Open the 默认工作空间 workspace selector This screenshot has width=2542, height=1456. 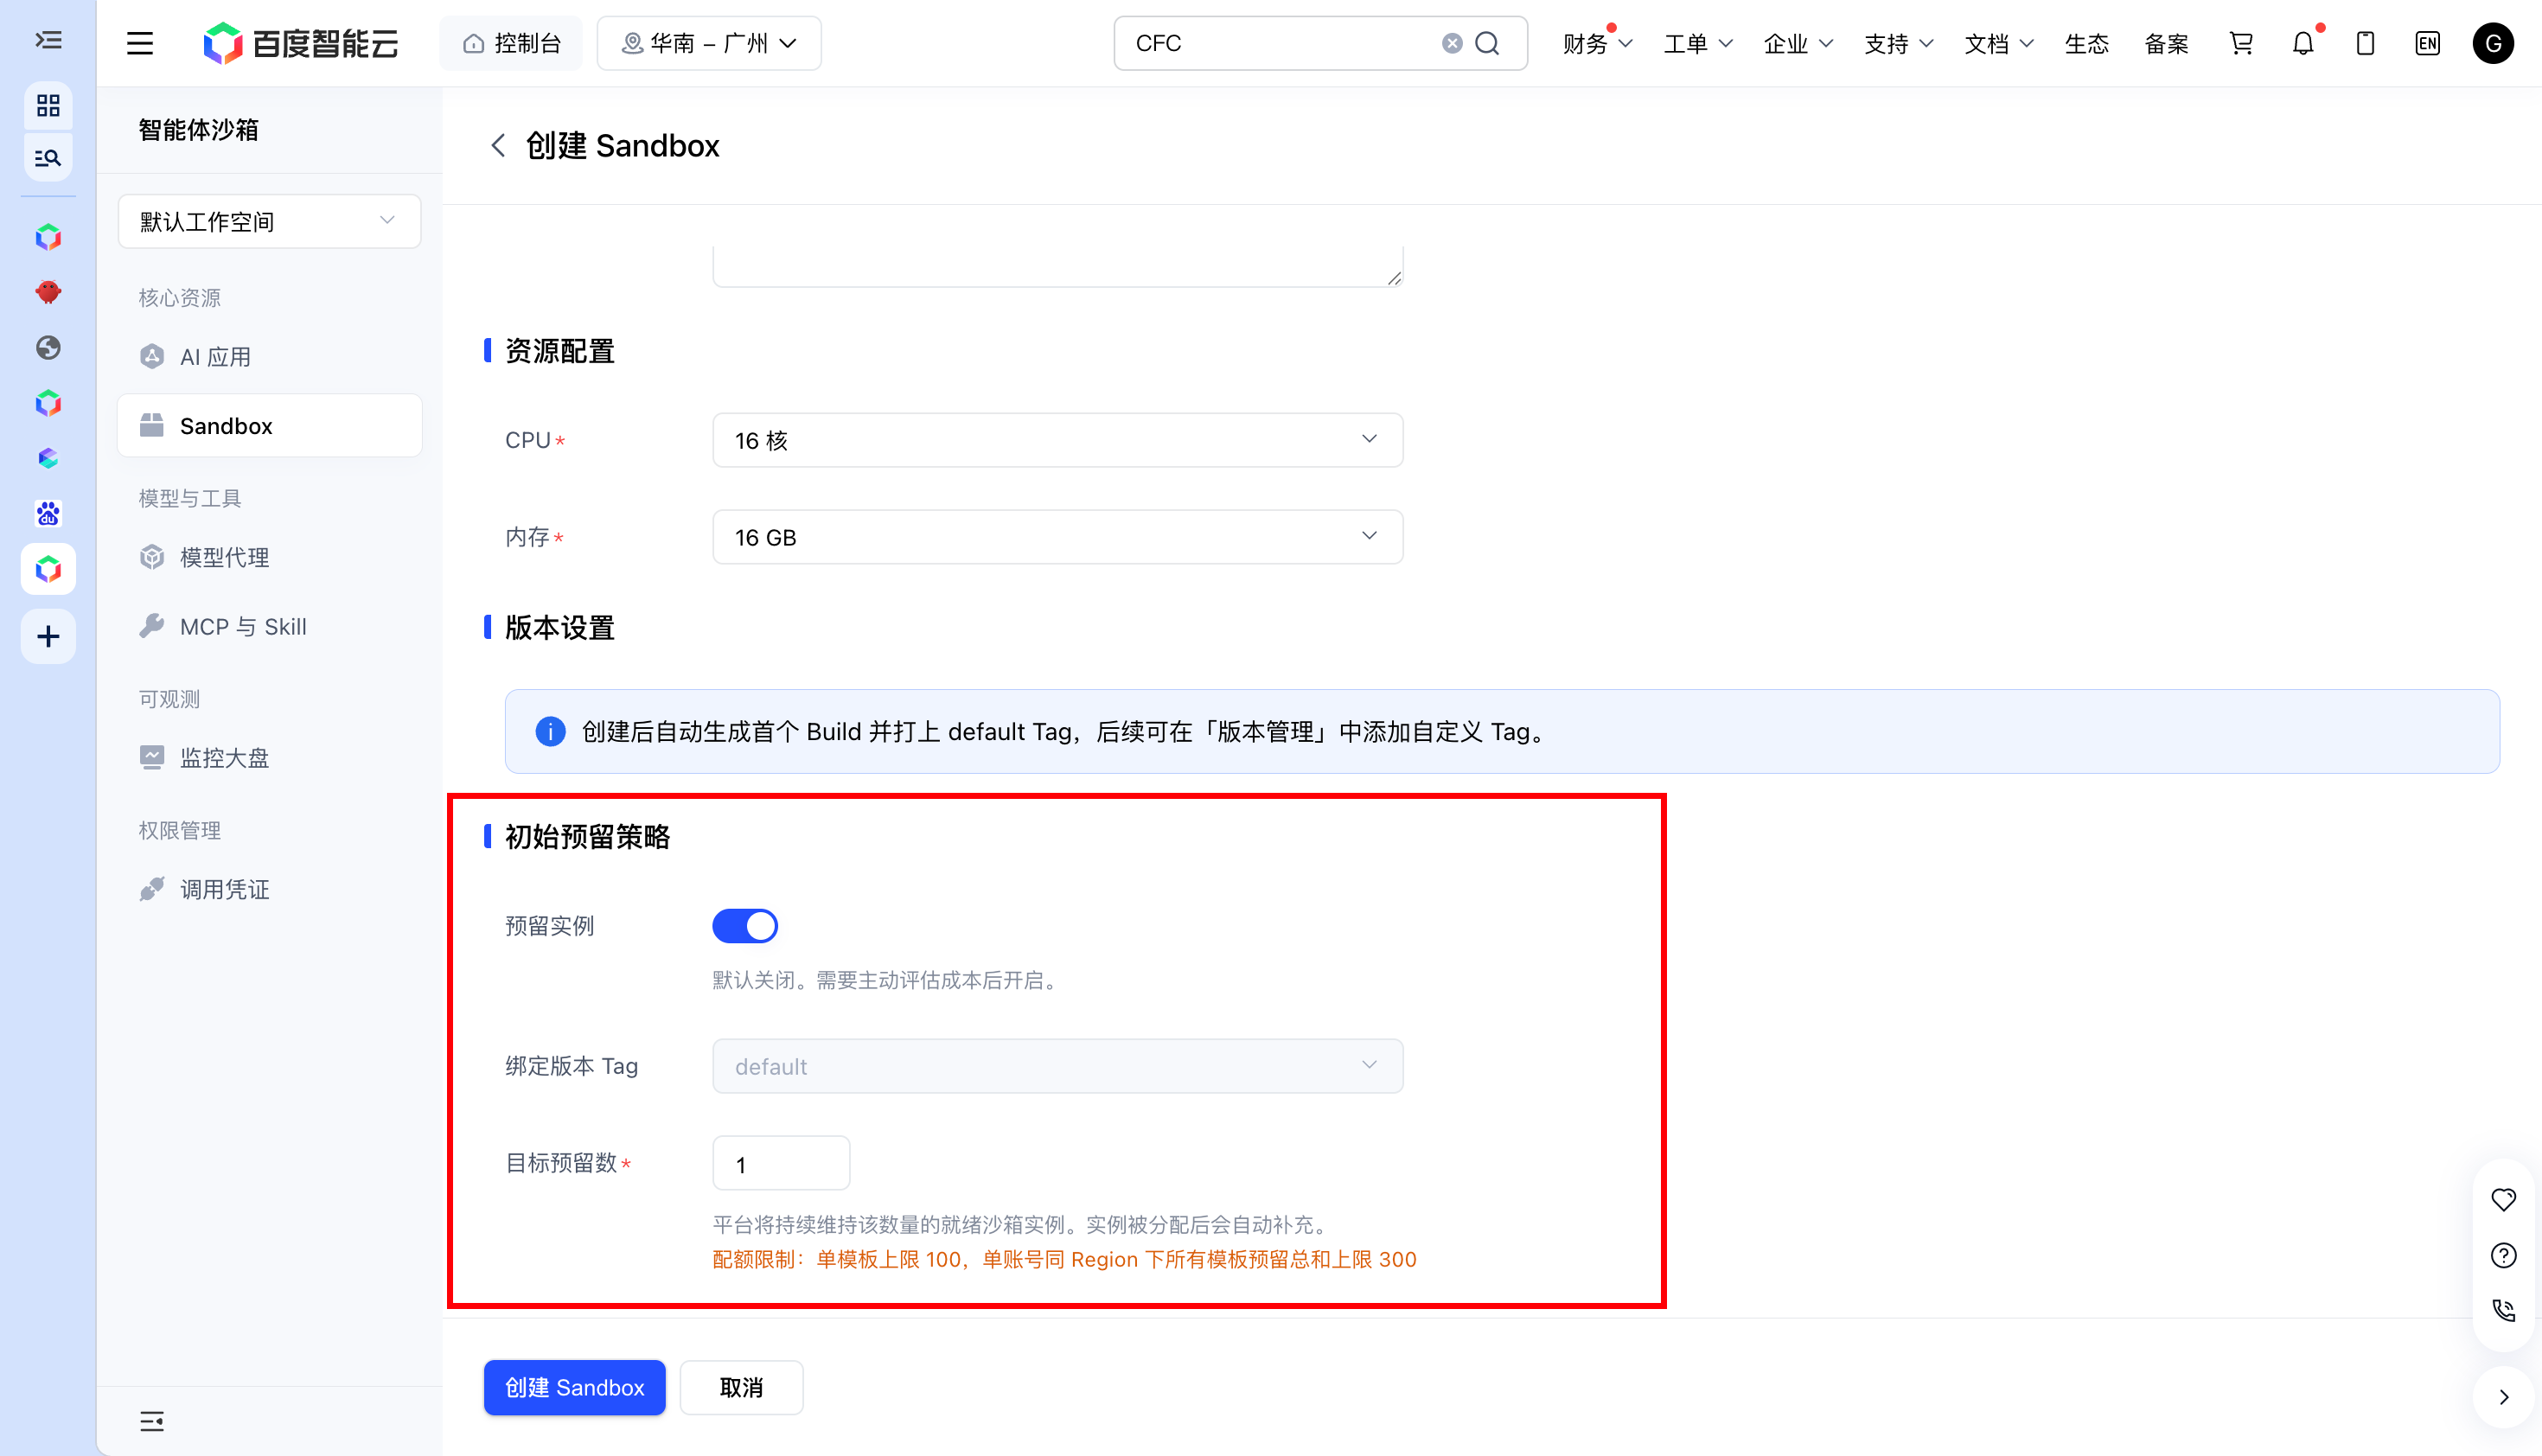click(x=269, y=221)
